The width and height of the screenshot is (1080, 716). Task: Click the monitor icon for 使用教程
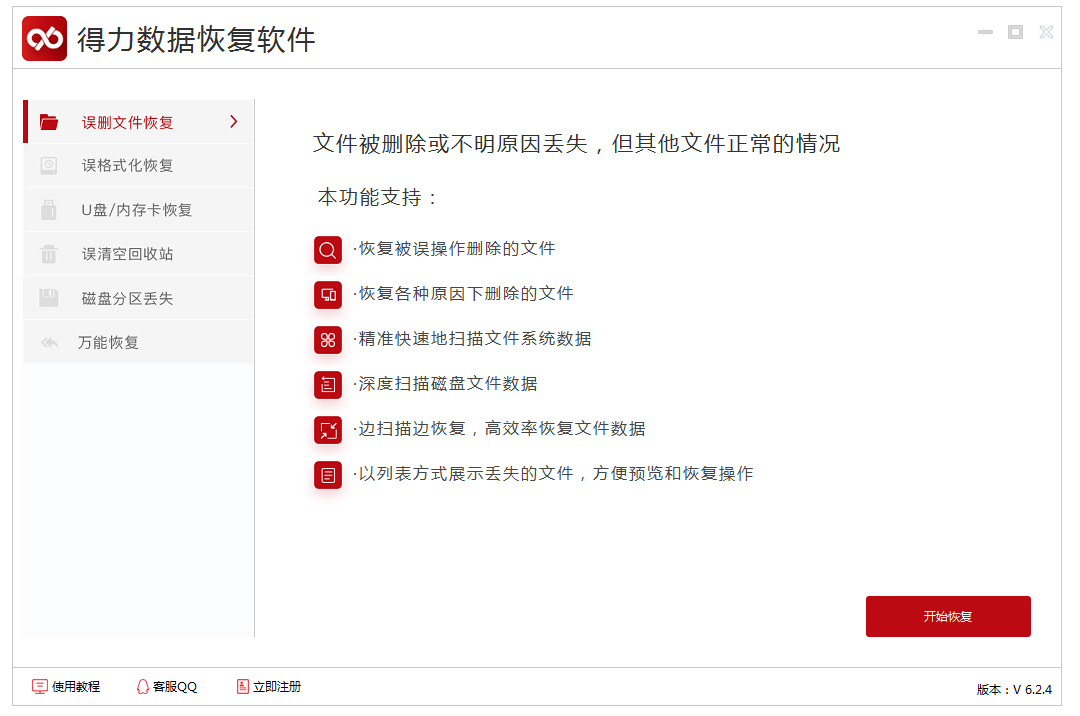click(39, 686)
